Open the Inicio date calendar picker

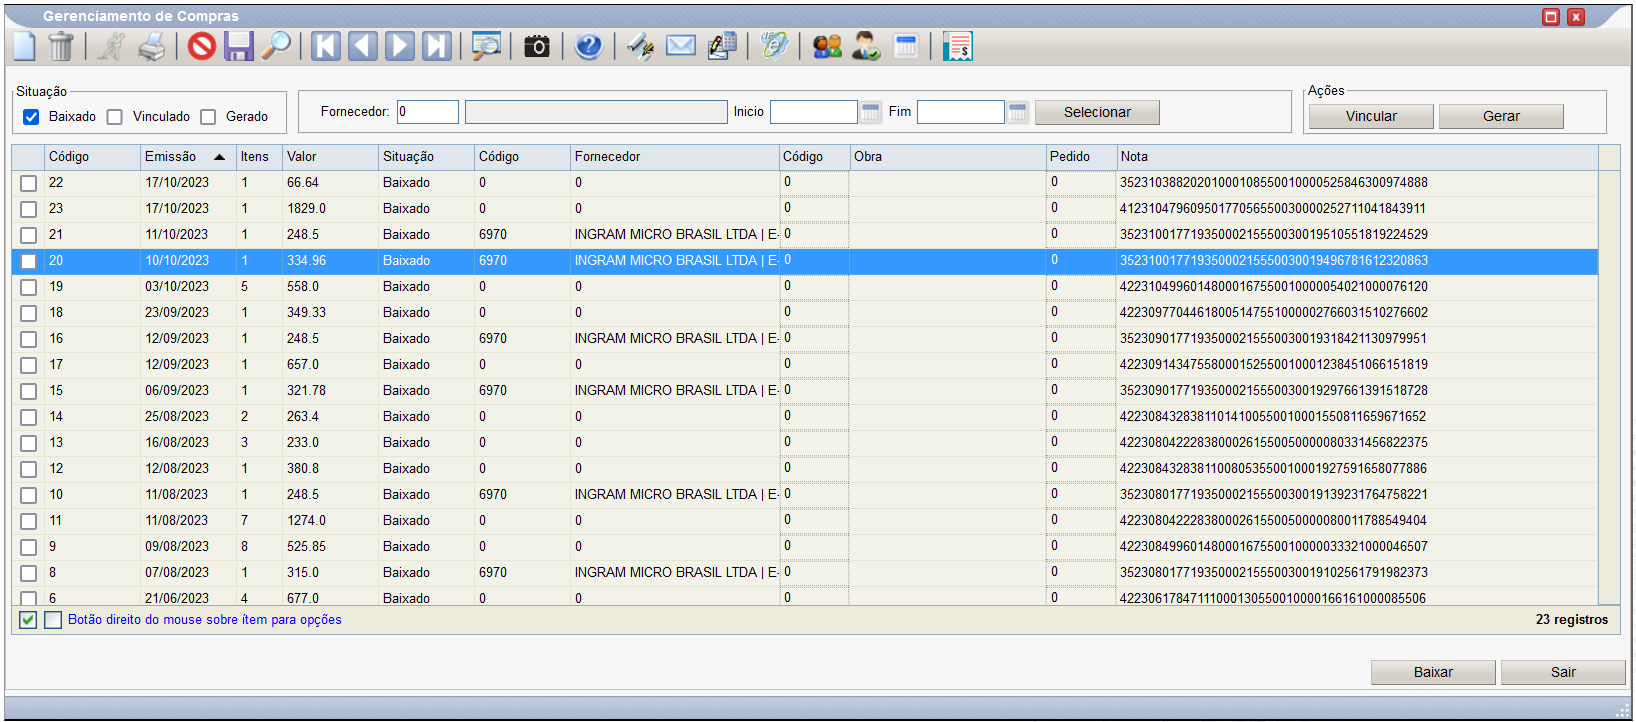[871, 112]
